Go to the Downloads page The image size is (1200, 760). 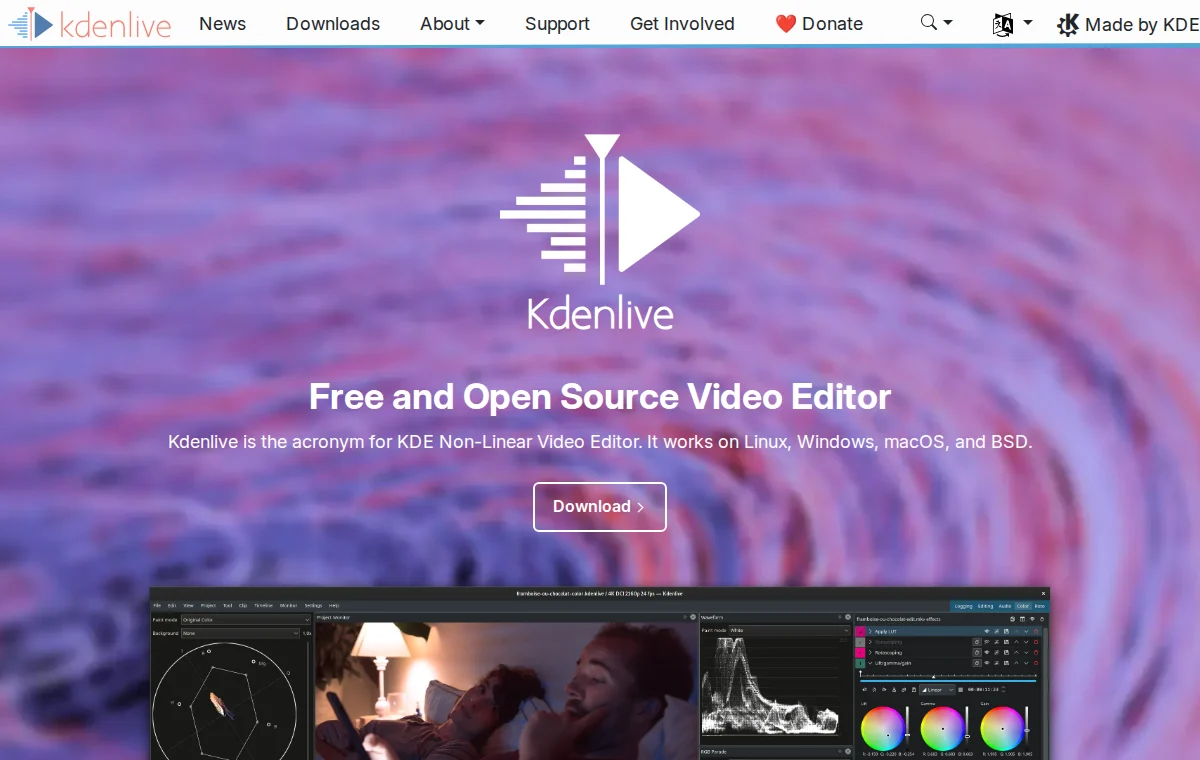click(333, 23)
